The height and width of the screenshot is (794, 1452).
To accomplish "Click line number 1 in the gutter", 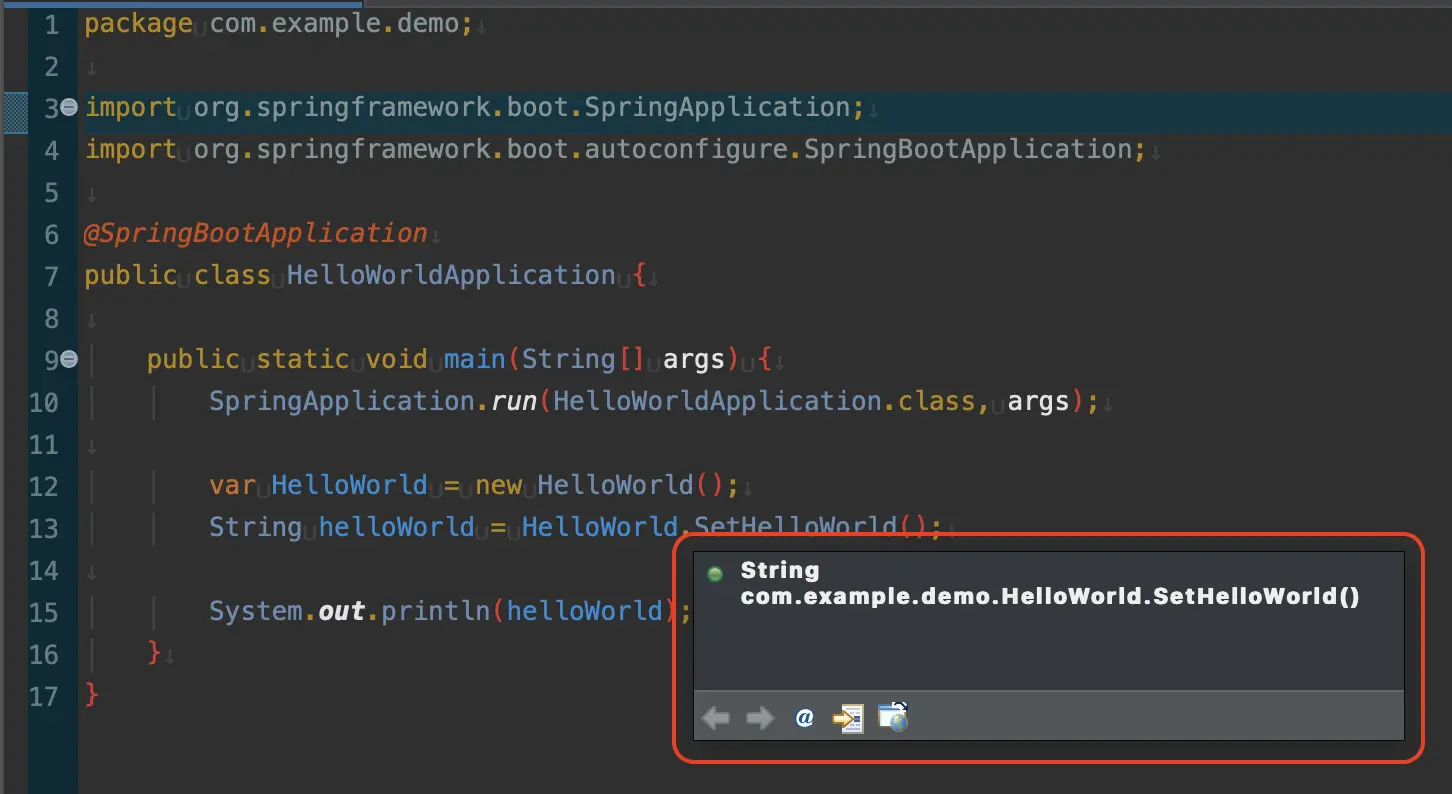I will (x=50, y=24).
